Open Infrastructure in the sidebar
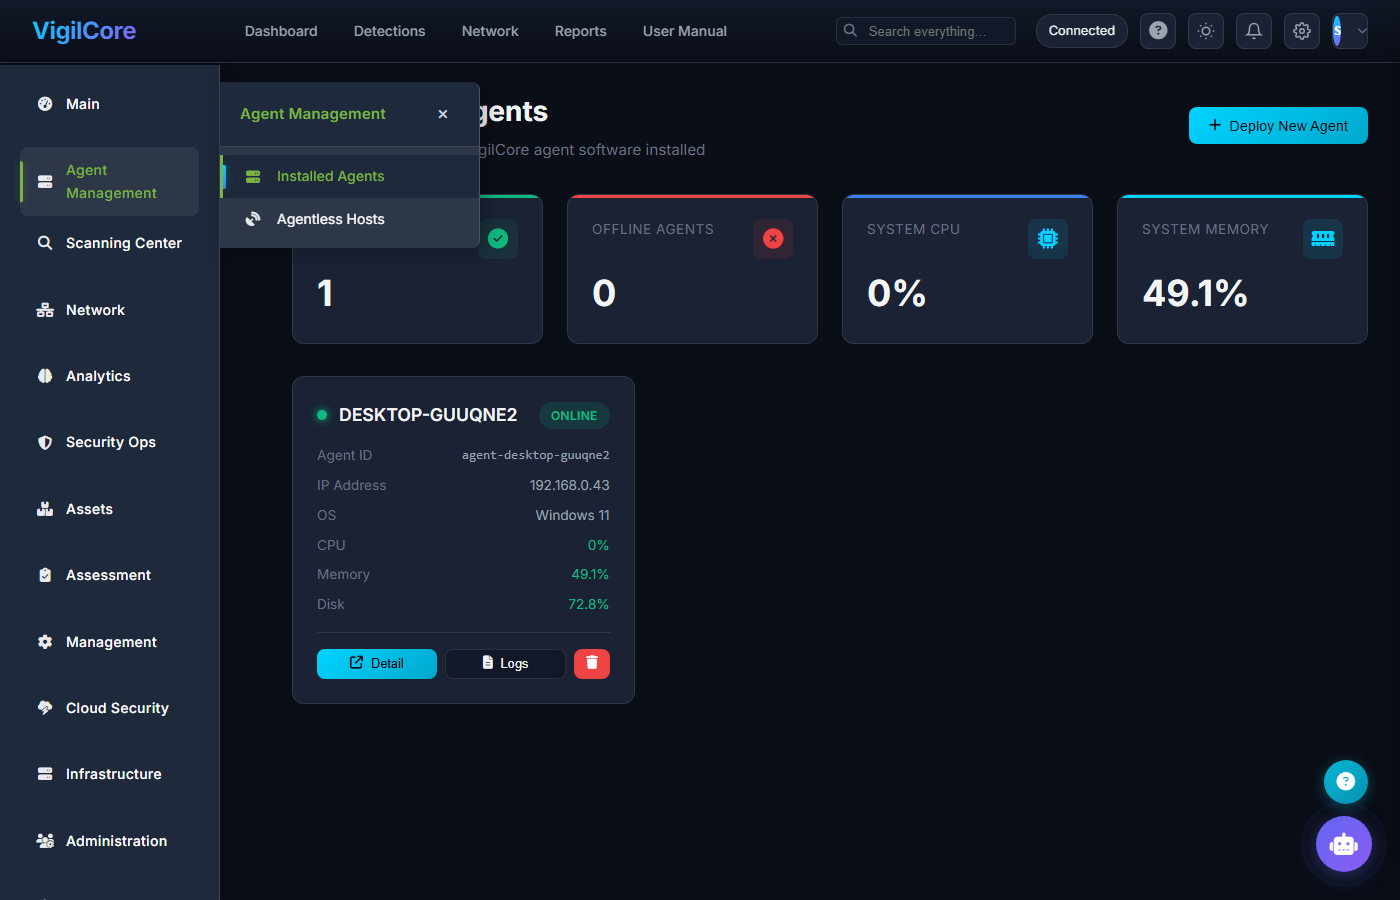This screenshot has height=900, width=1400. point(109,774)
